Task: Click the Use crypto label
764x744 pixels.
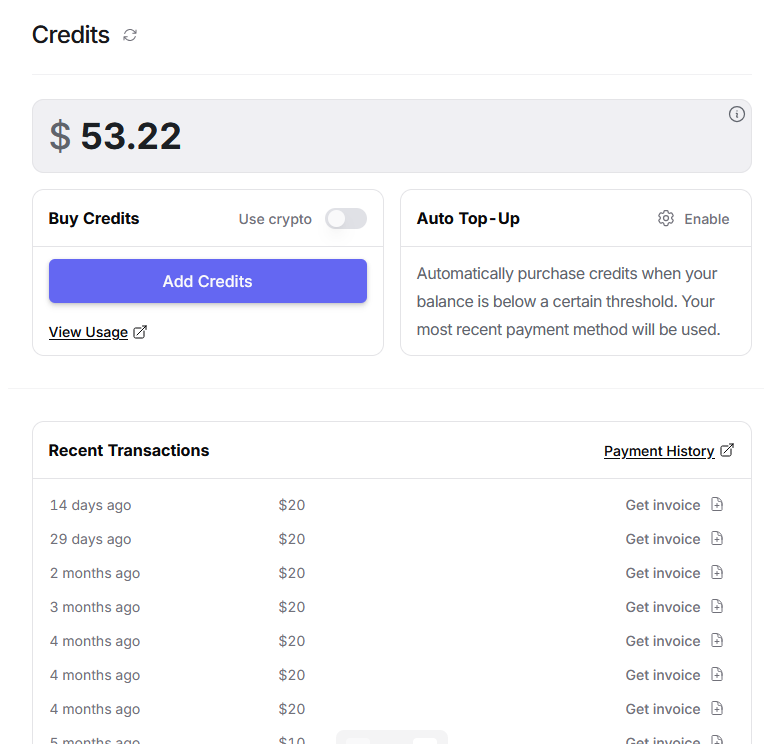Action: [275, 219]
